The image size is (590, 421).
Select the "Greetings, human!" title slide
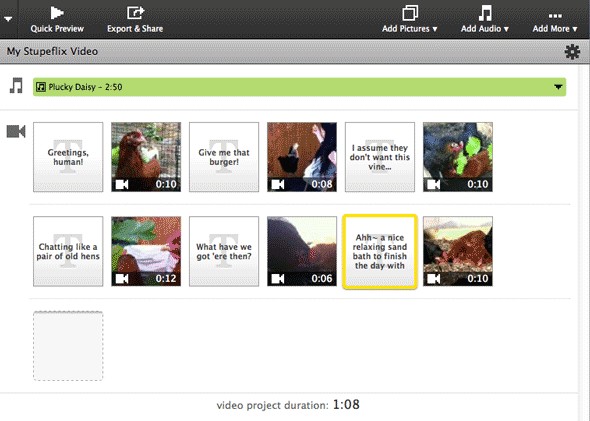pyautogui.click(x=68, y=157)
